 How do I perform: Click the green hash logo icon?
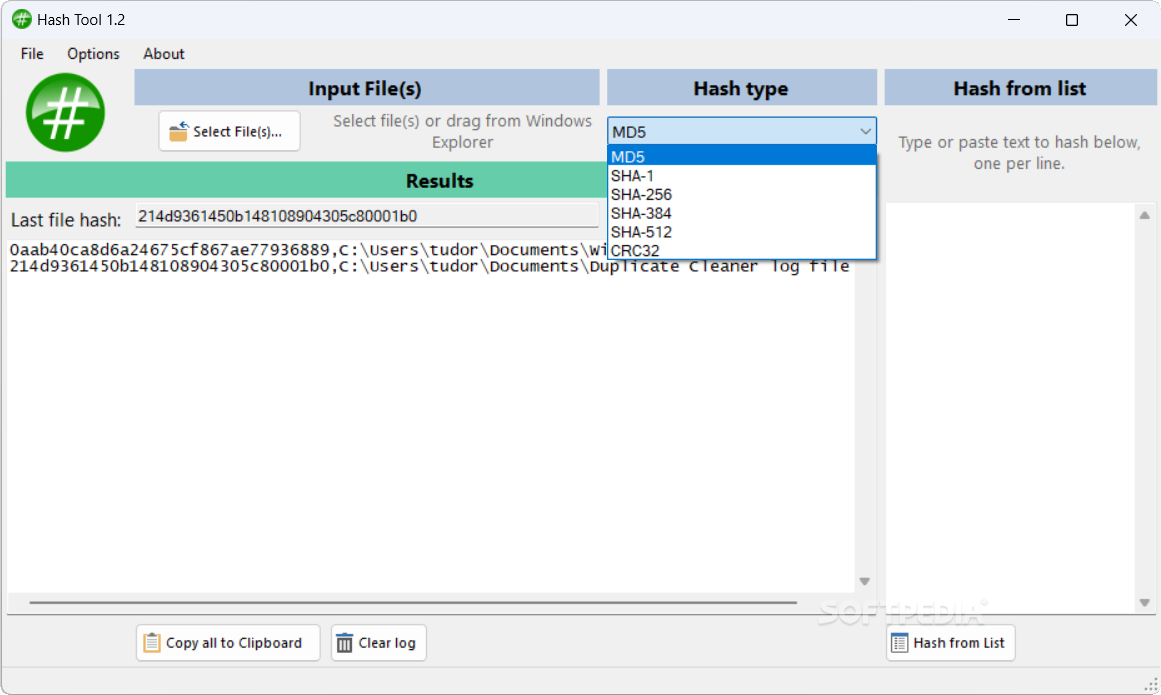click(65, 113)
